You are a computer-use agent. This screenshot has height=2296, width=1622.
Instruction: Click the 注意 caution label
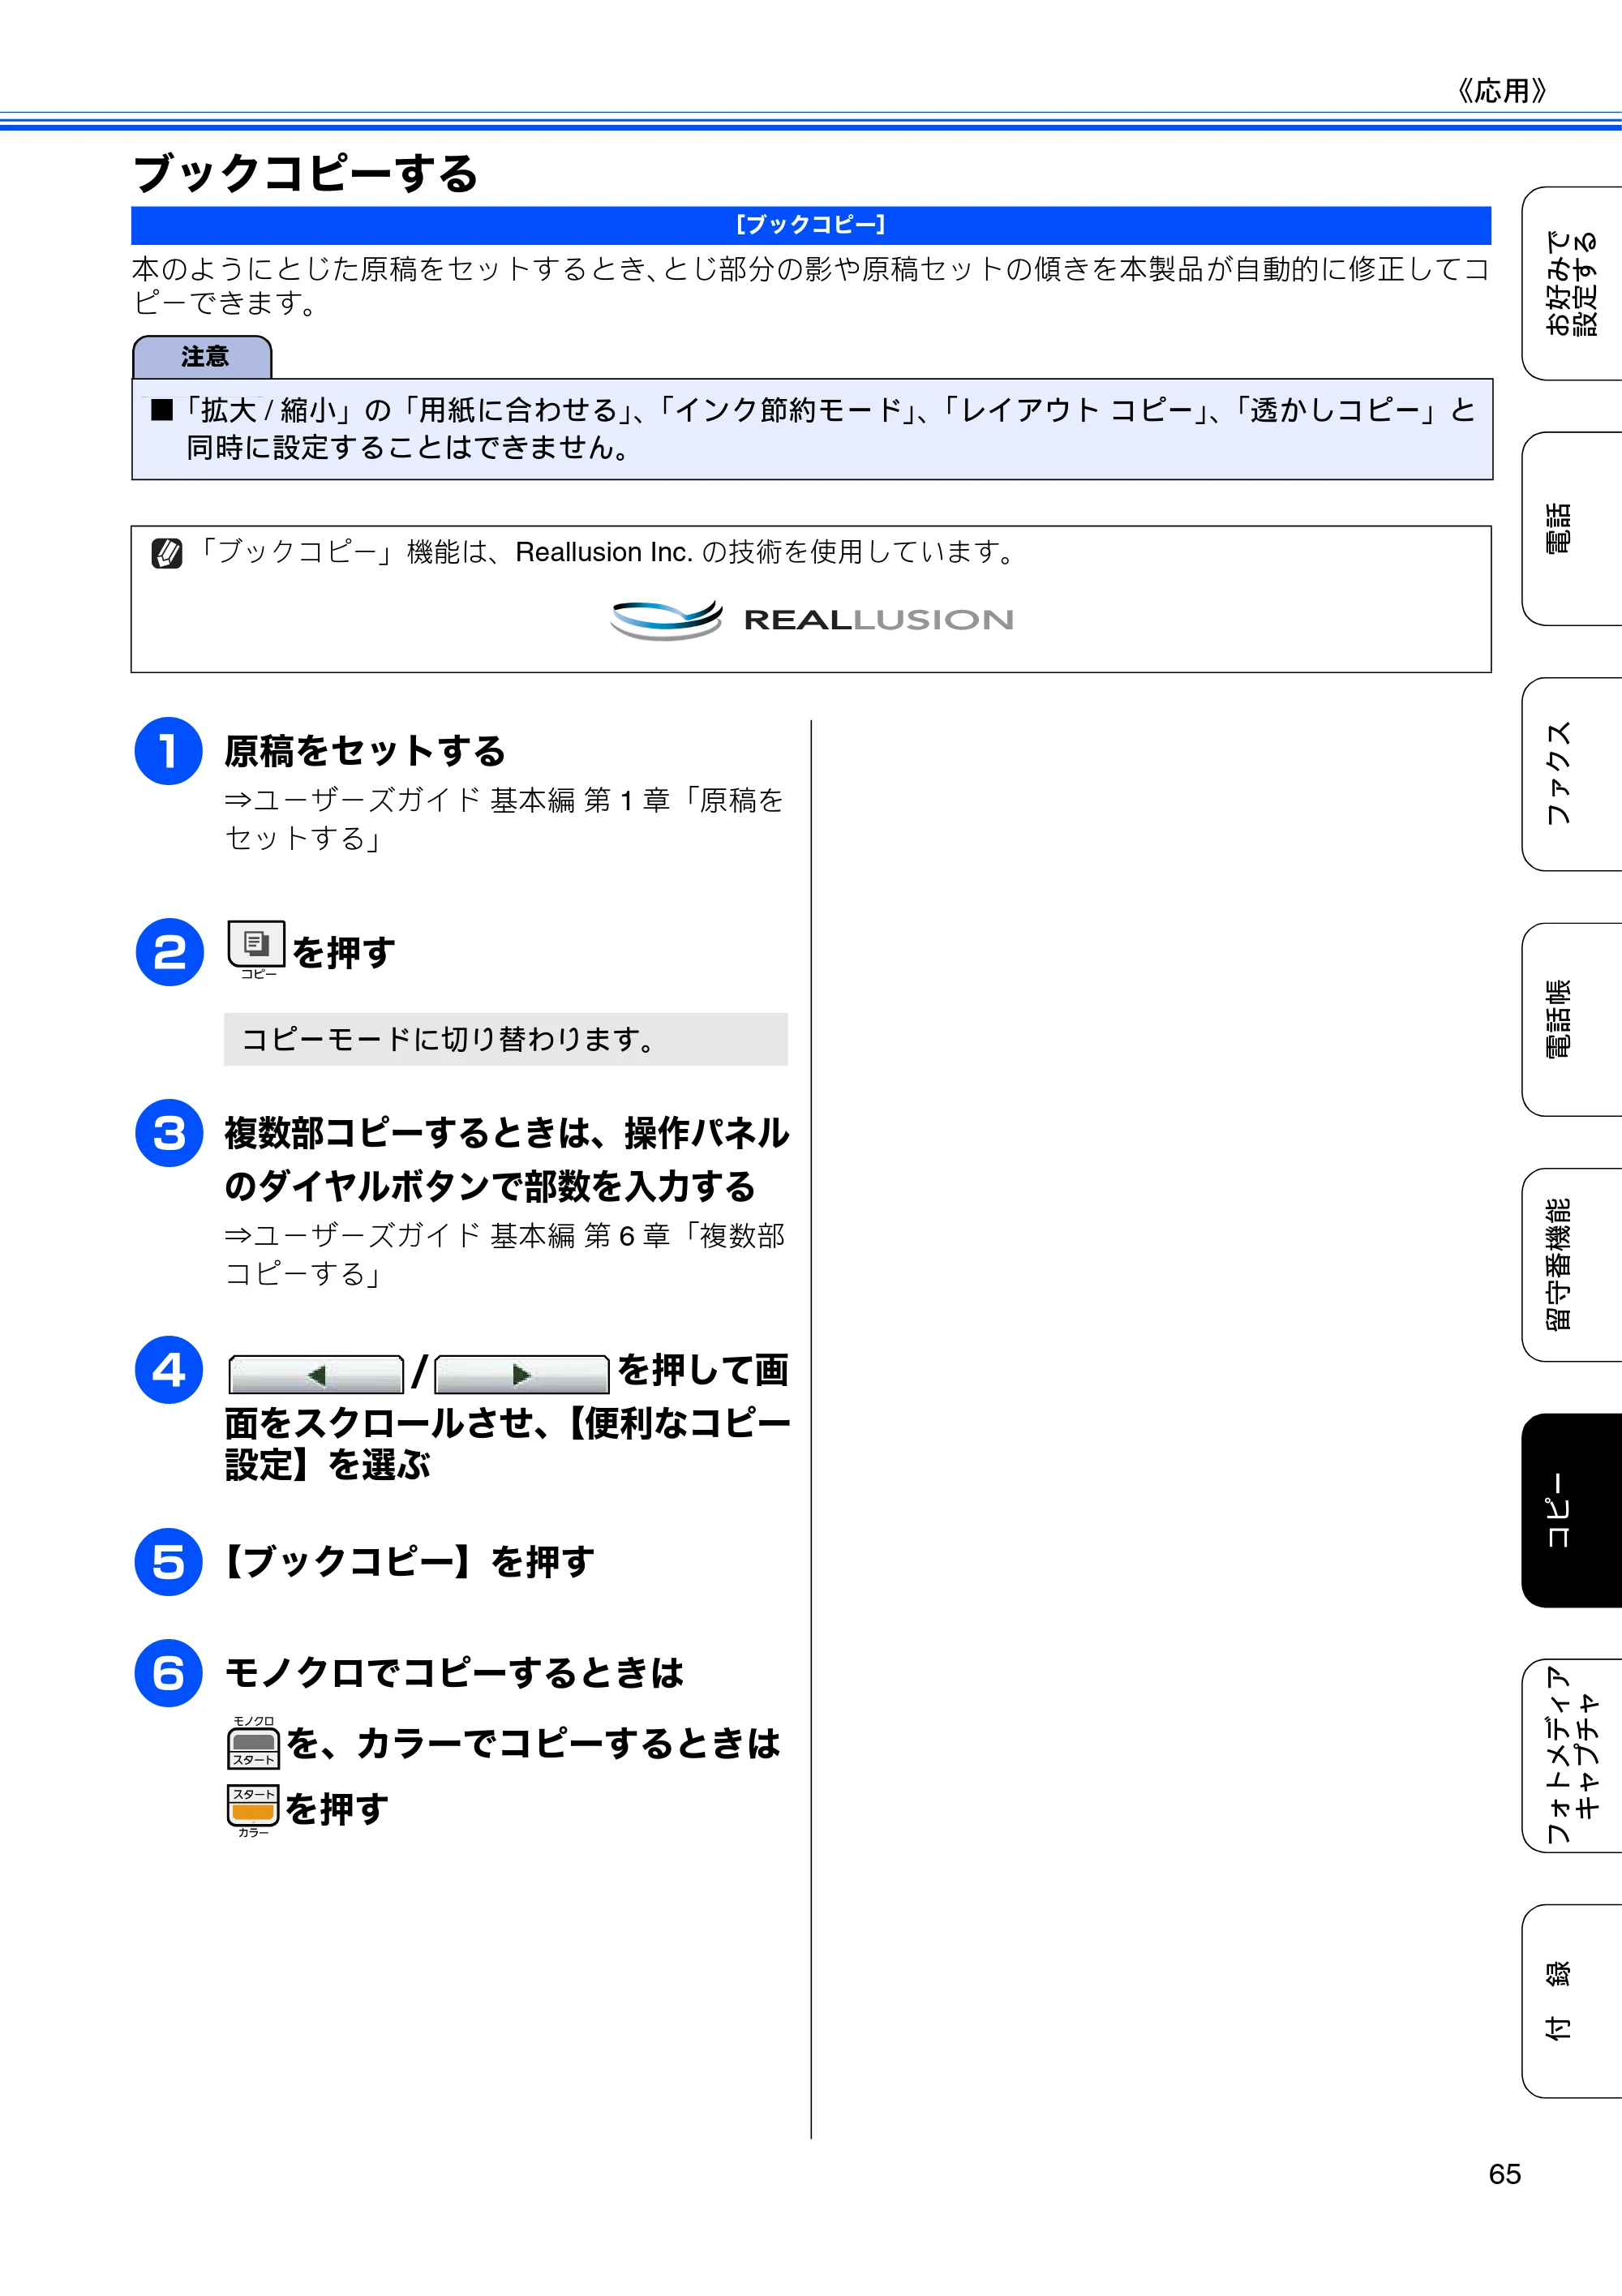tap(203, 357)
